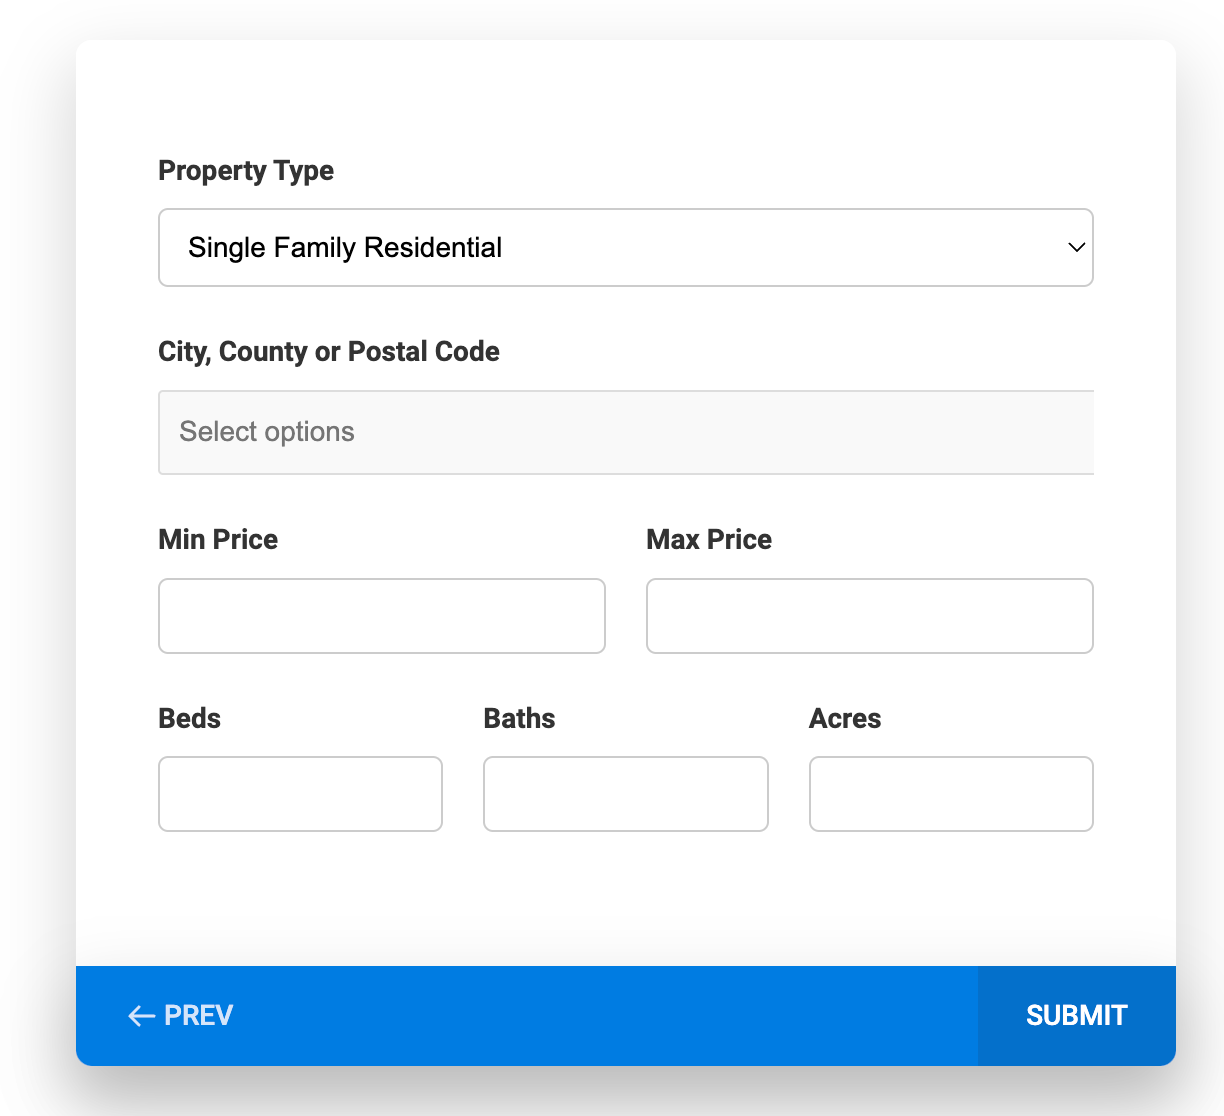The height and width of the screenshot is (1116, 1224).
Task: Click the left arrow icon beside PREV
Action: click(141, 1016)
